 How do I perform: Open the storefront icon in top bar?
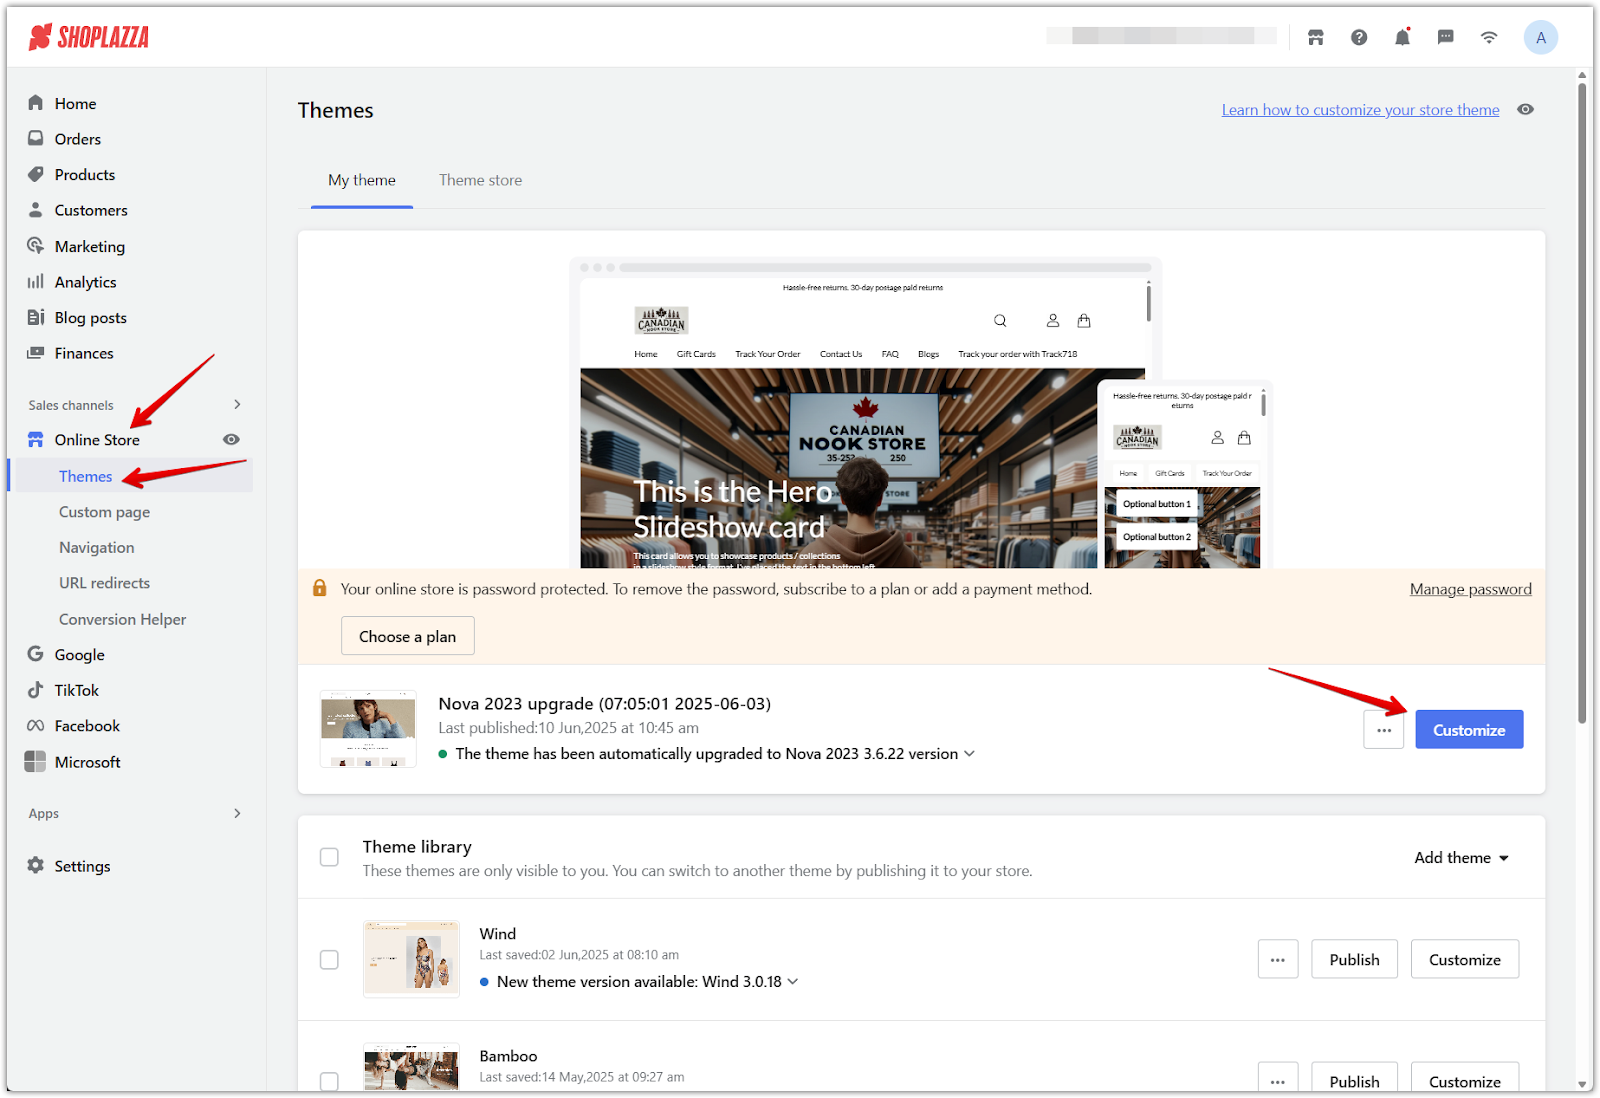click(1316, 38)
